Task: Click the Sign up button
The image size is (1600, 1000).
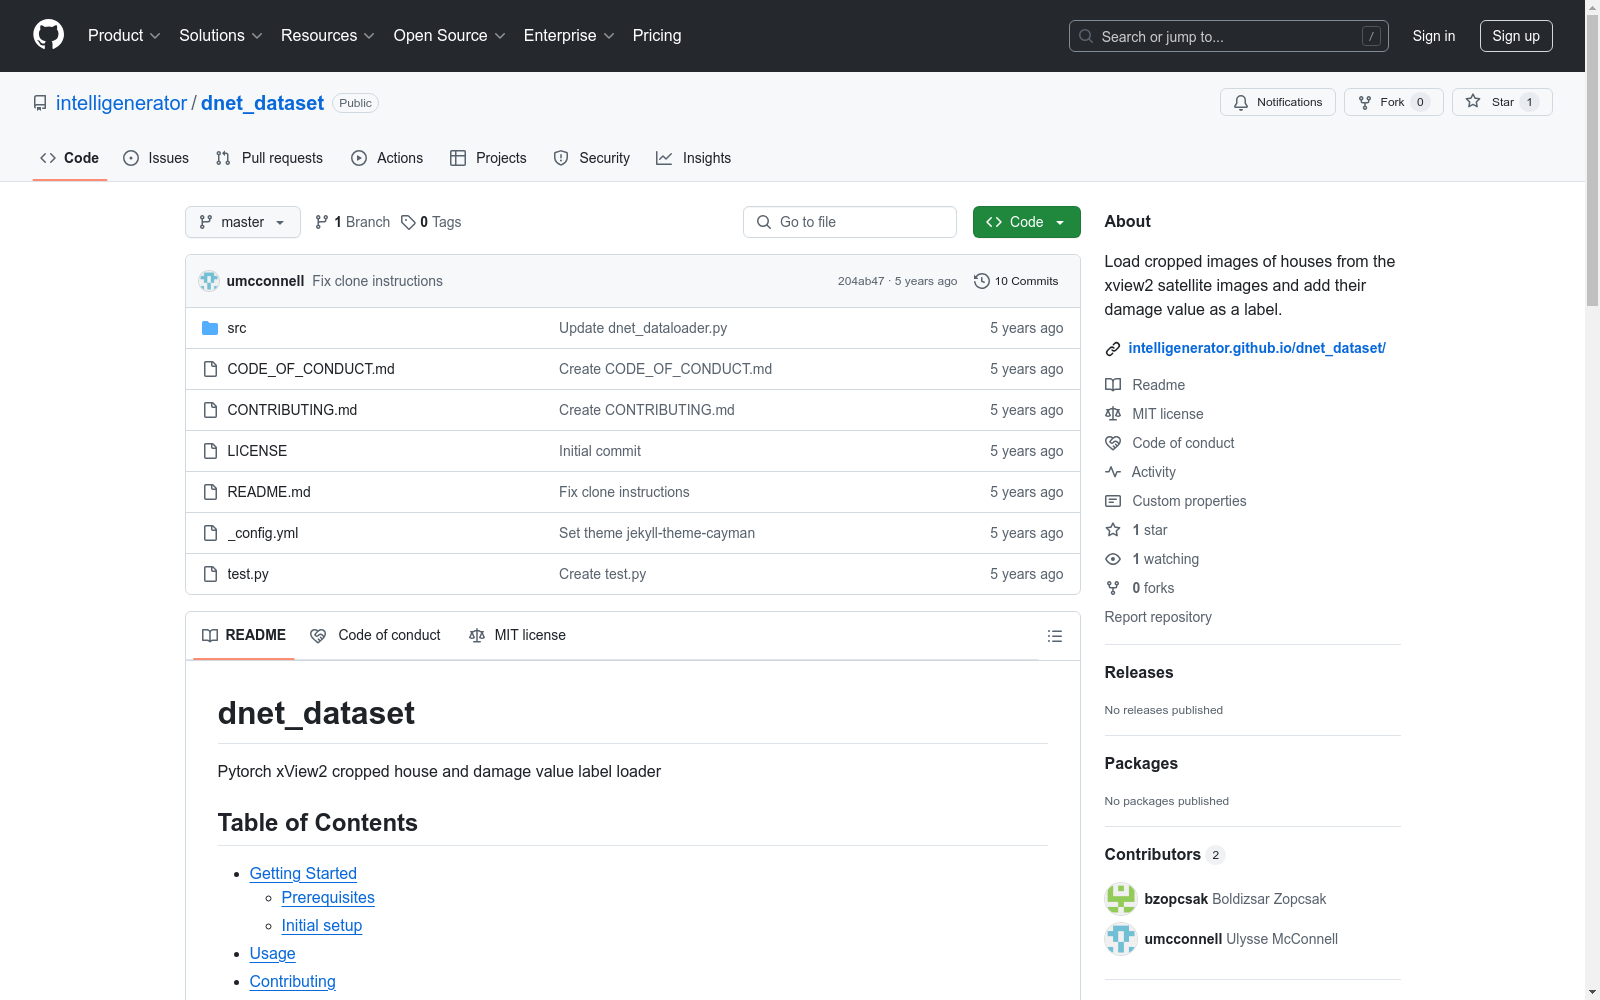Action: [1516, 36]
